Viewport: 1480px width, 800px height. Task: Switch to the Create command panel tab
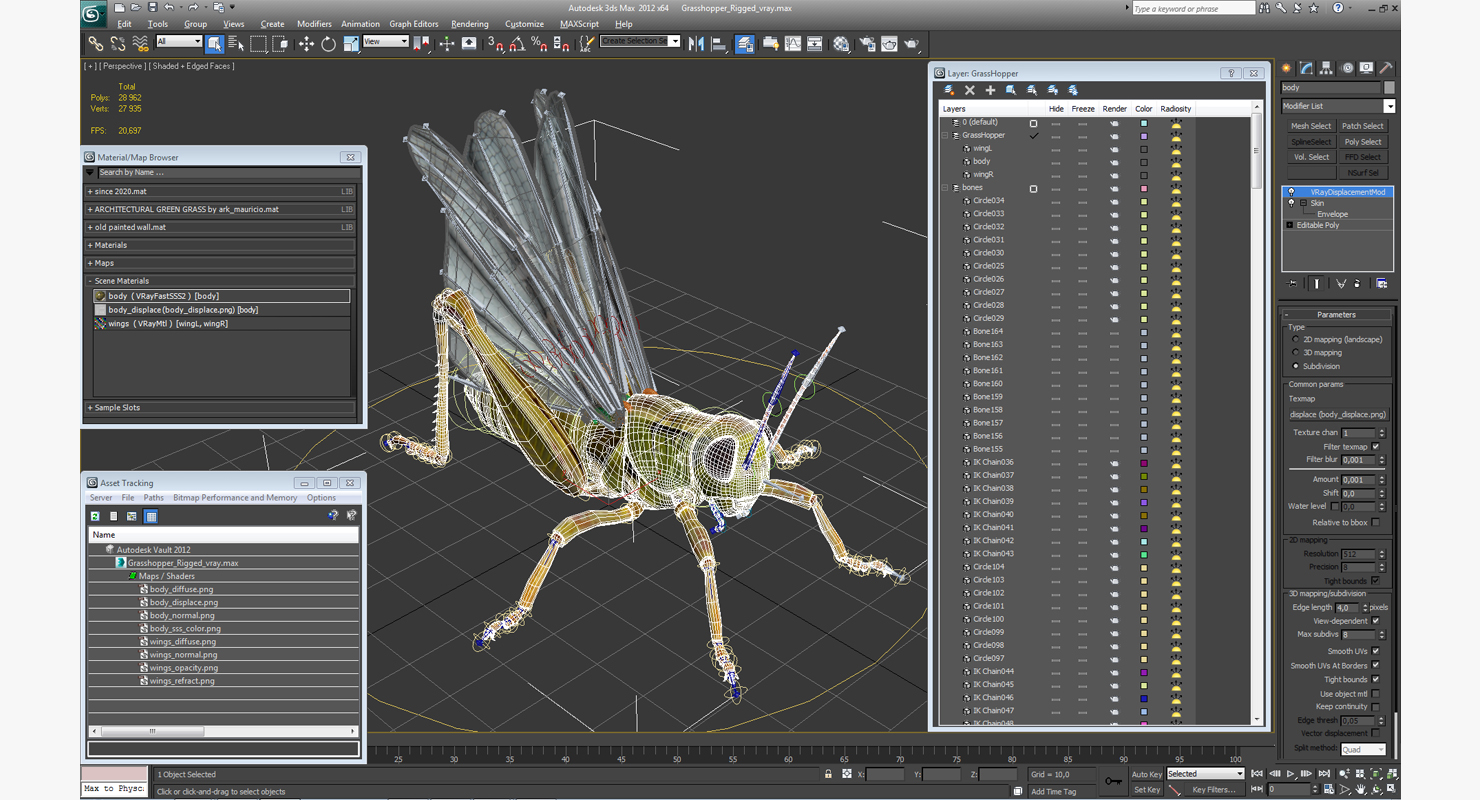1287,68
